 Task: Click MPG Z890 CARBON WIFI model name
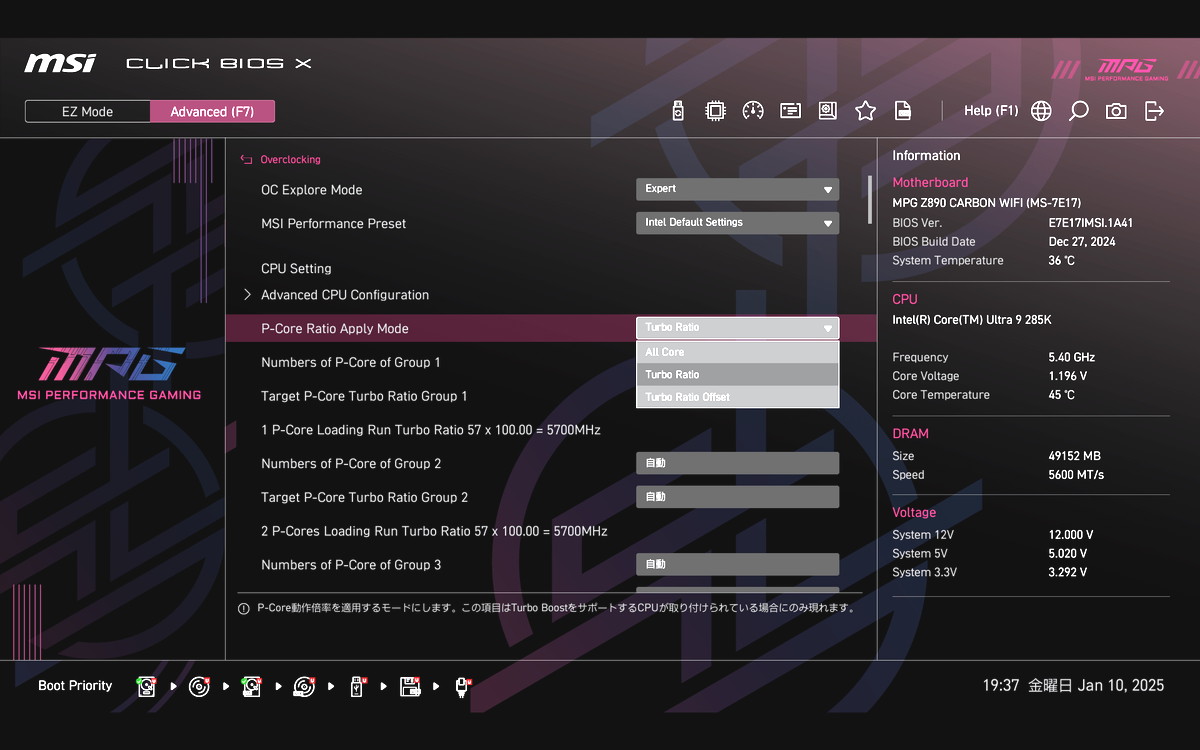pos(986,203)
